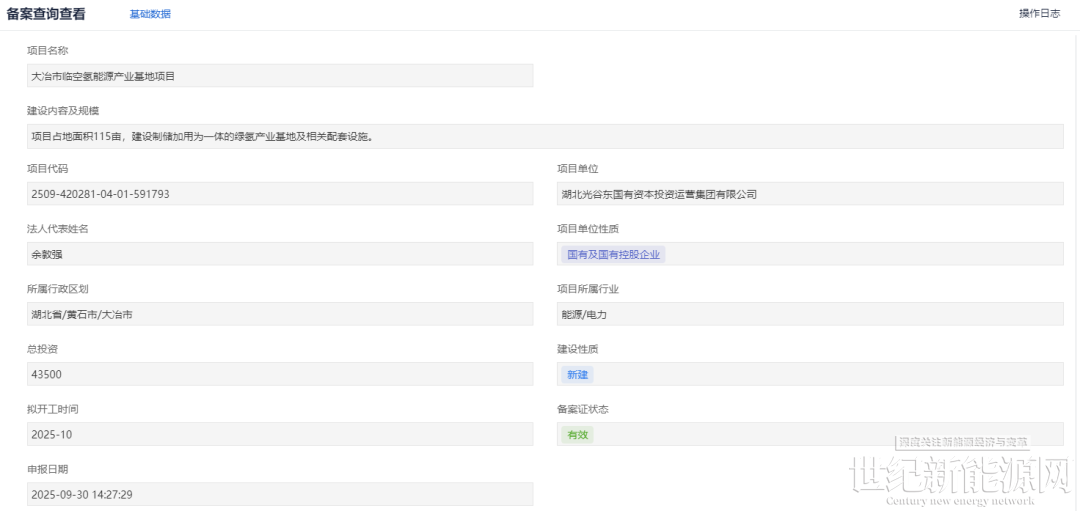Select the 申报日期 timestamp field

click(x=280, y=494)
